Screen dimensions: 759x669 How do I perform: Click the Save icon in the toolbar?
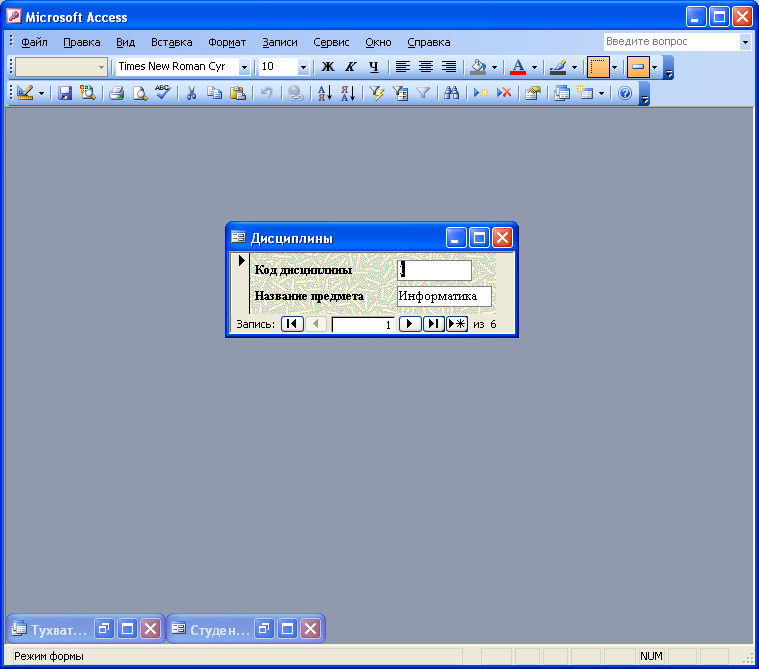[65, 92]
